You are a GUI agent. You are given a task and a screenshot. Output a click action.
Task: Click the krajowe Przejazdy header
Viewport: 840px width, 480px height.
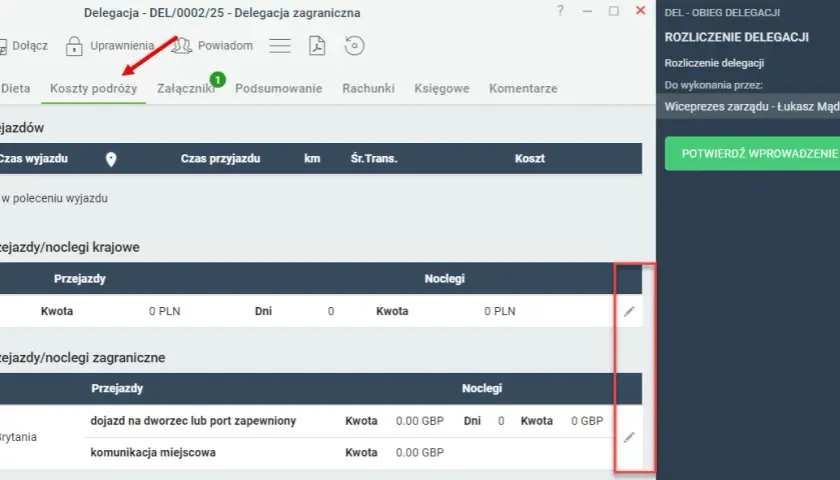tap(80, 279)
